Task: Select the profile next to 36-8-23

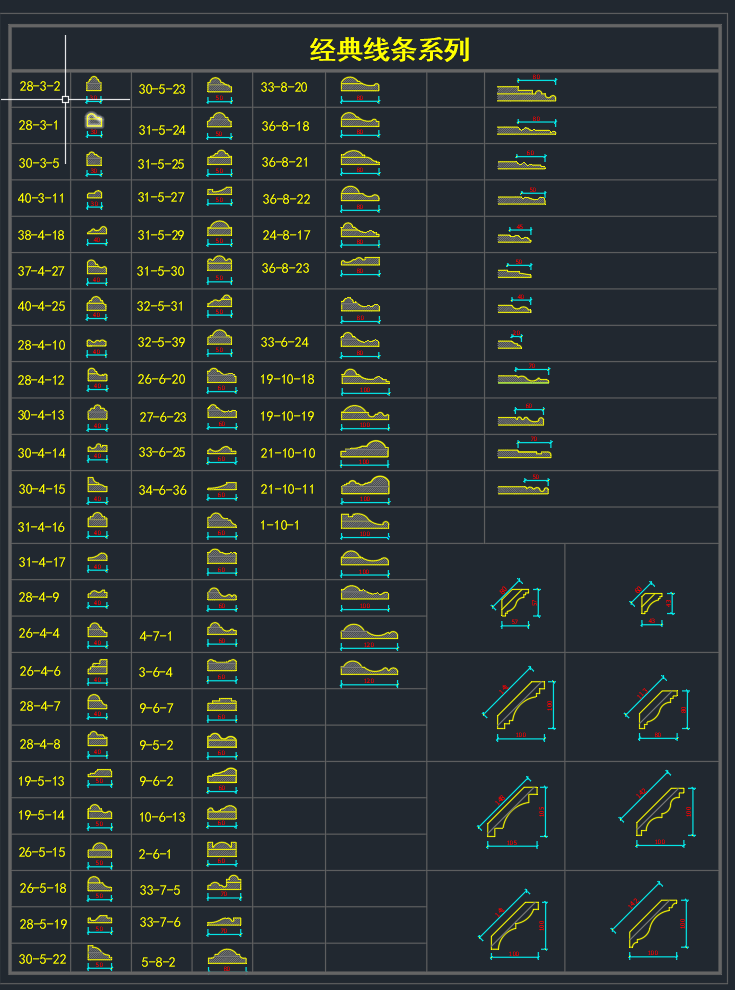Action: (360, 264)
